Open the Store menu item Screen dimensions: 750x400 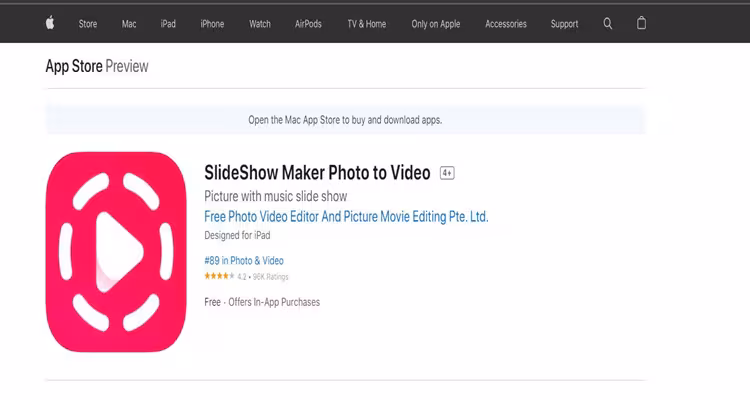point(88,23)
